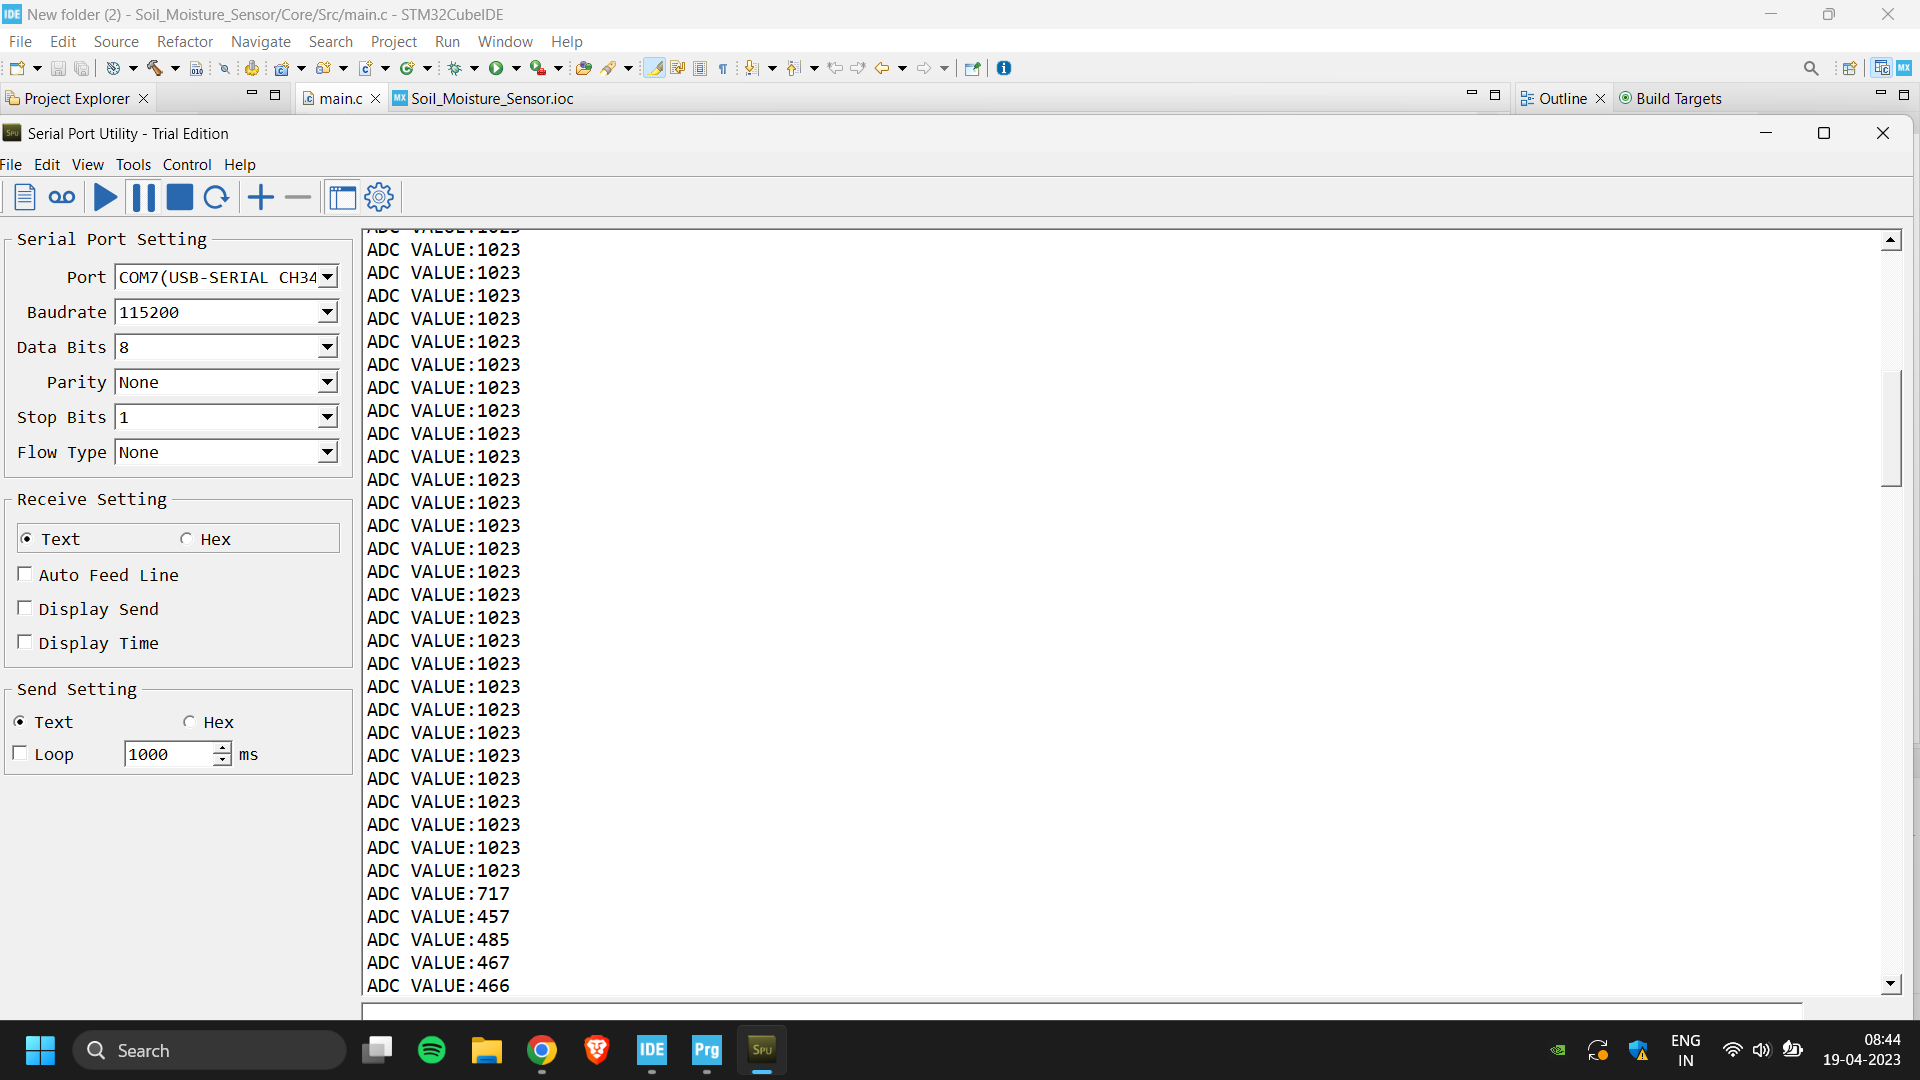Check the Display Time option
This screenshot has width=1920, height=1080.
[25, 642]
